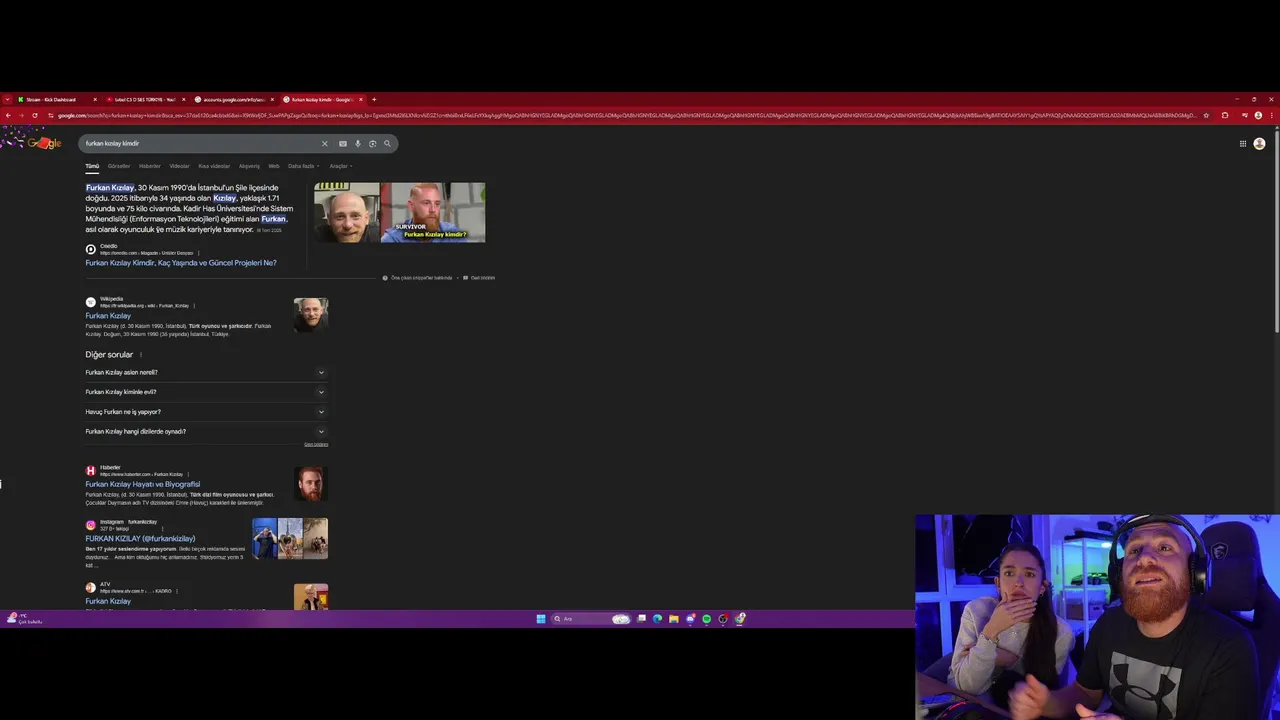Close the furkan kızılay kimdir tab

pos(361,99)
